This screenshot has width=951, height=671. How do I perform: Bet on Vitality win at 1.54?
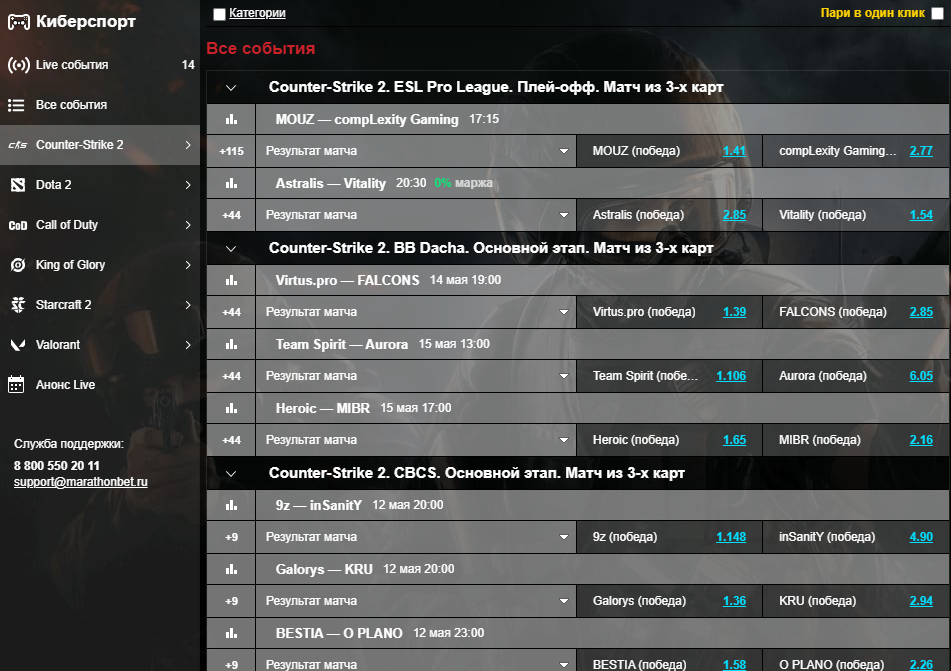point(921,215)
